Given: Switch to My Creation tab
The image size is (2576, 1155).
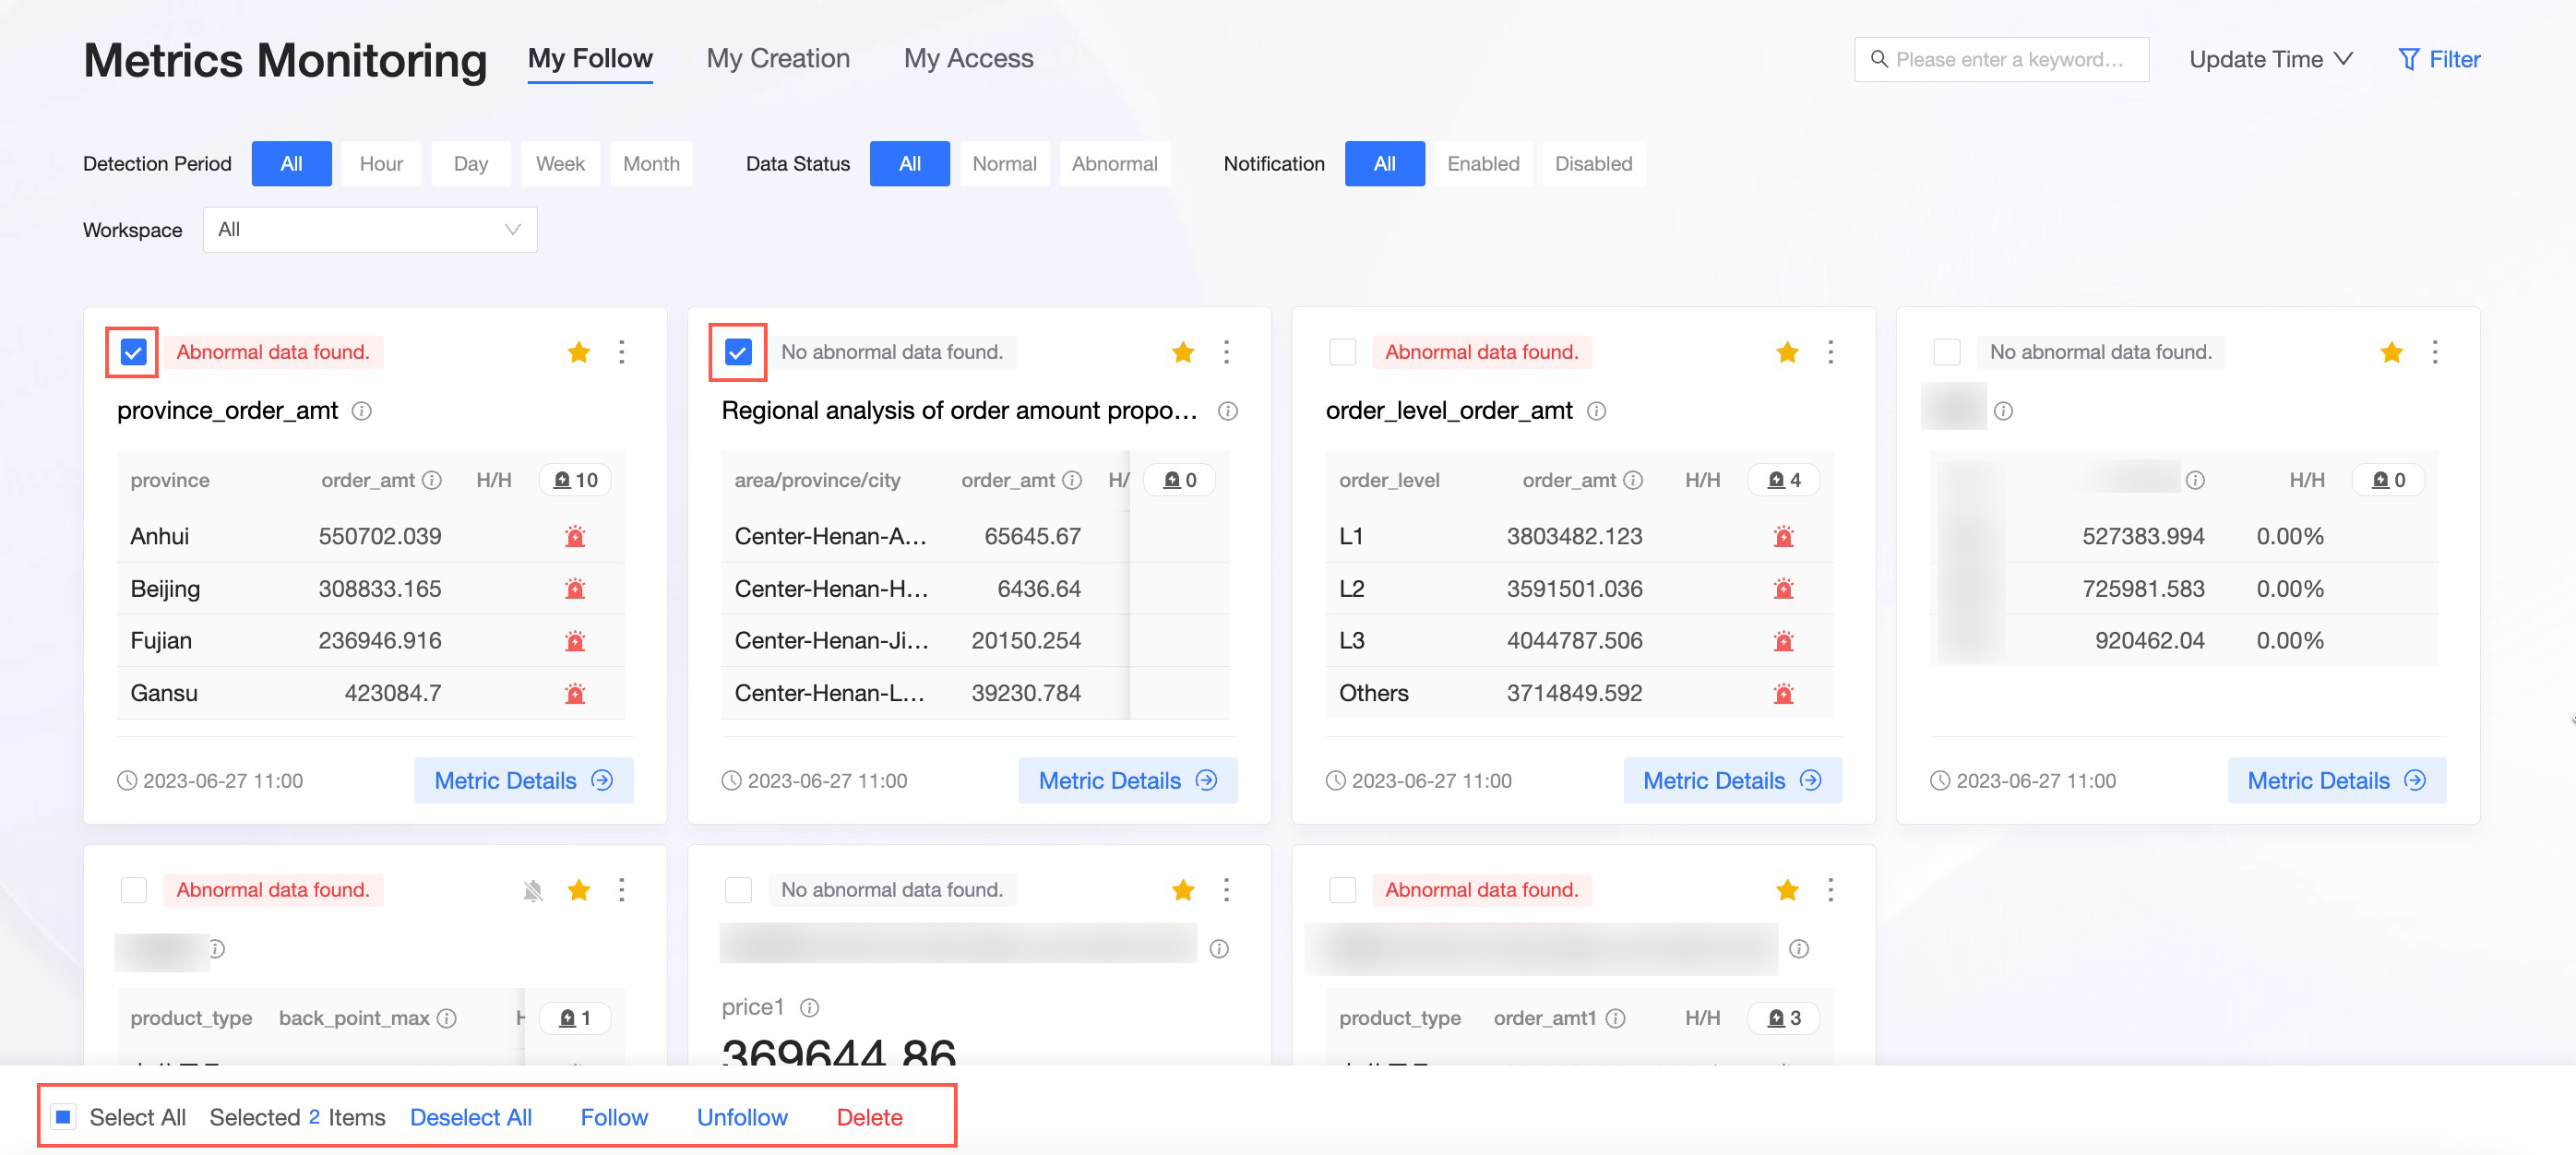Looking at the screenshot, I should (777, 59).
